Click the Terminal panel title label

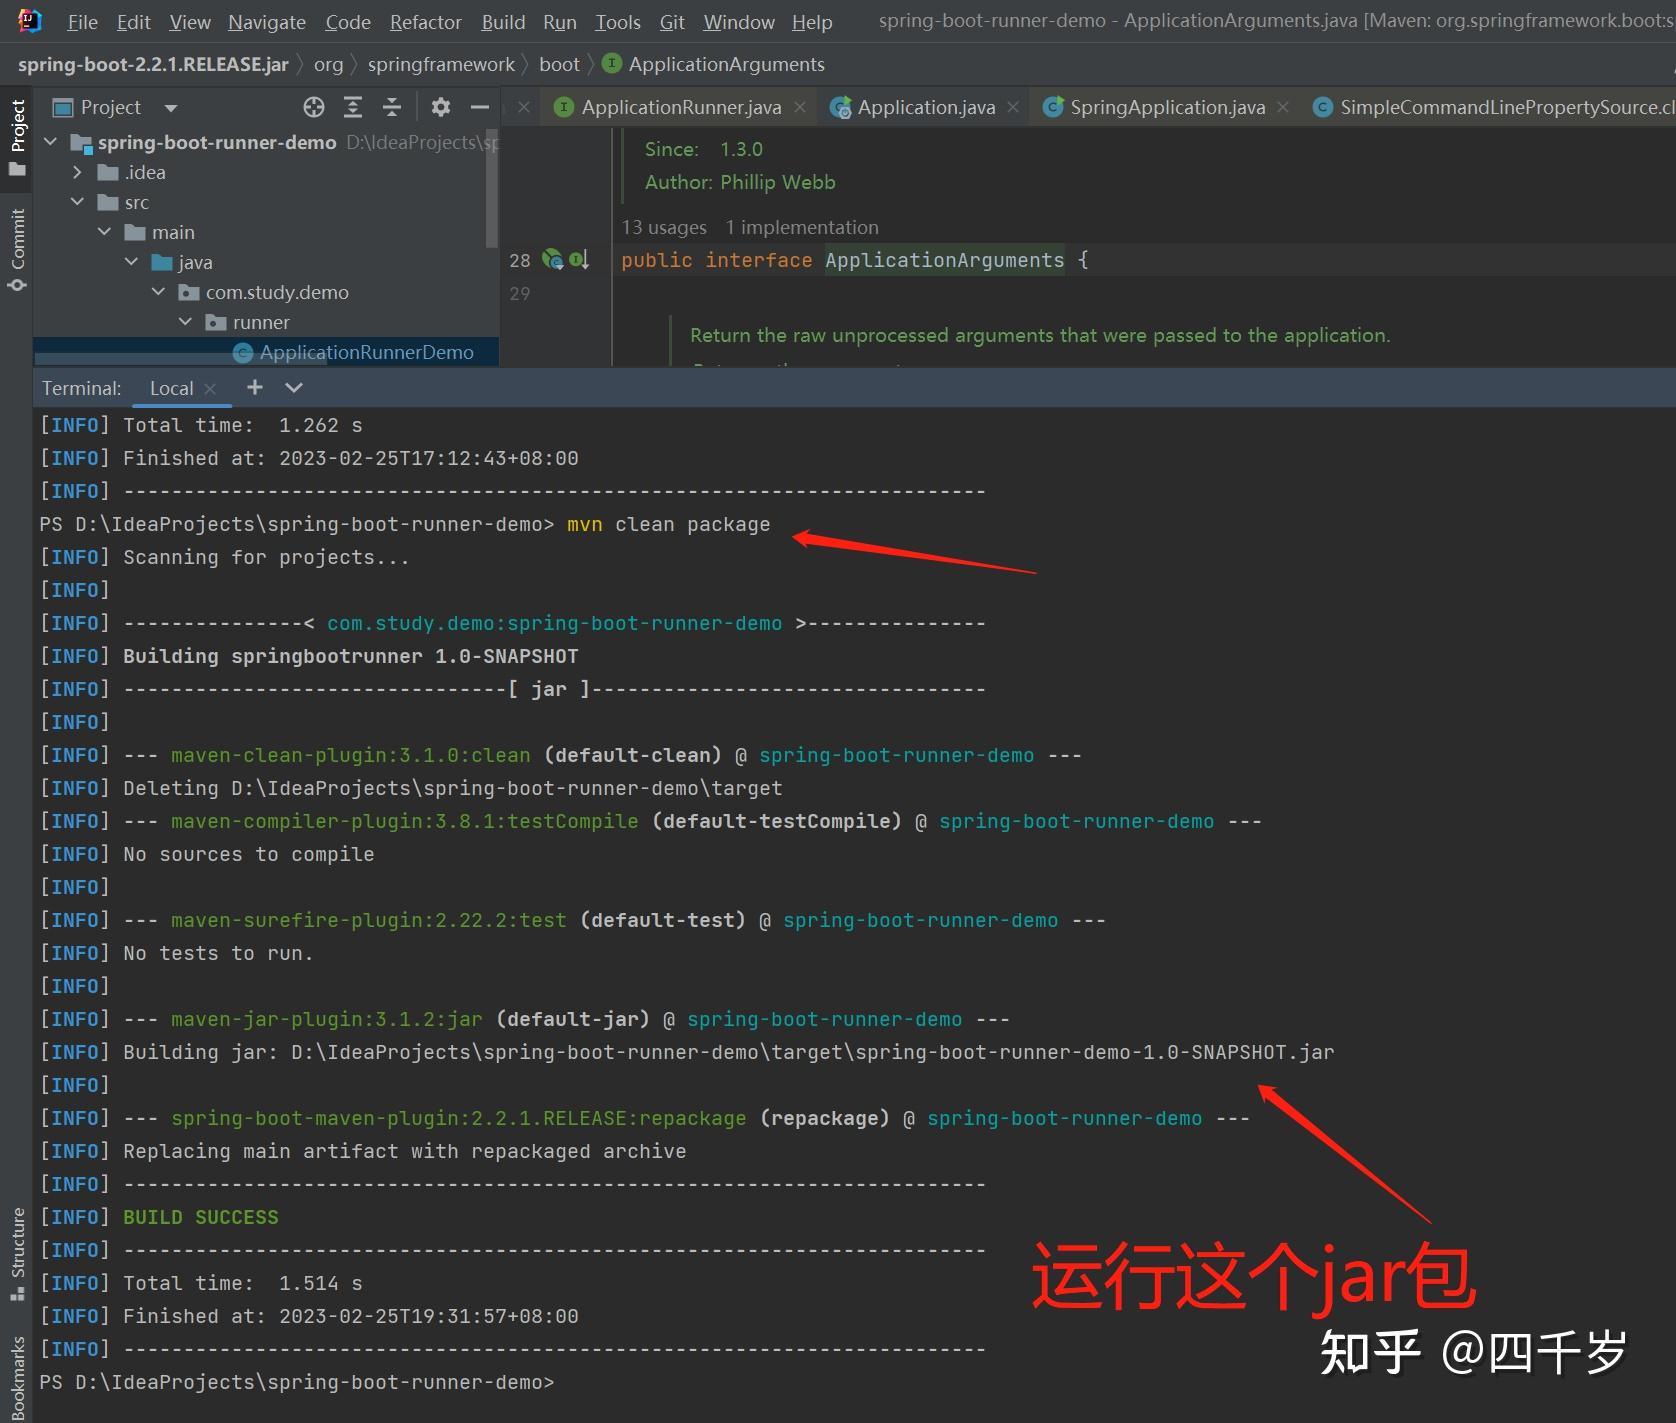tap(82, 388)
